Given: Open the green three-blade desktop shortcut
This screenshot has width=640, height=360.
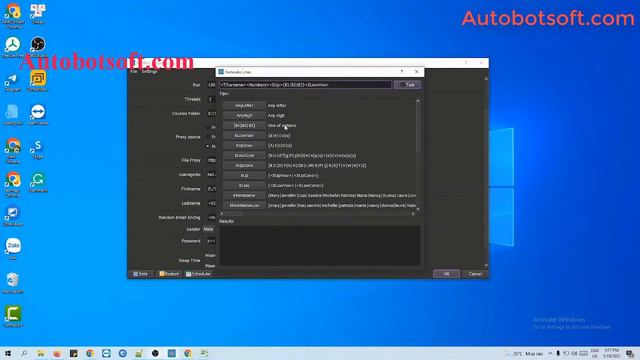Looking at the screenshot, I should 13,47.
